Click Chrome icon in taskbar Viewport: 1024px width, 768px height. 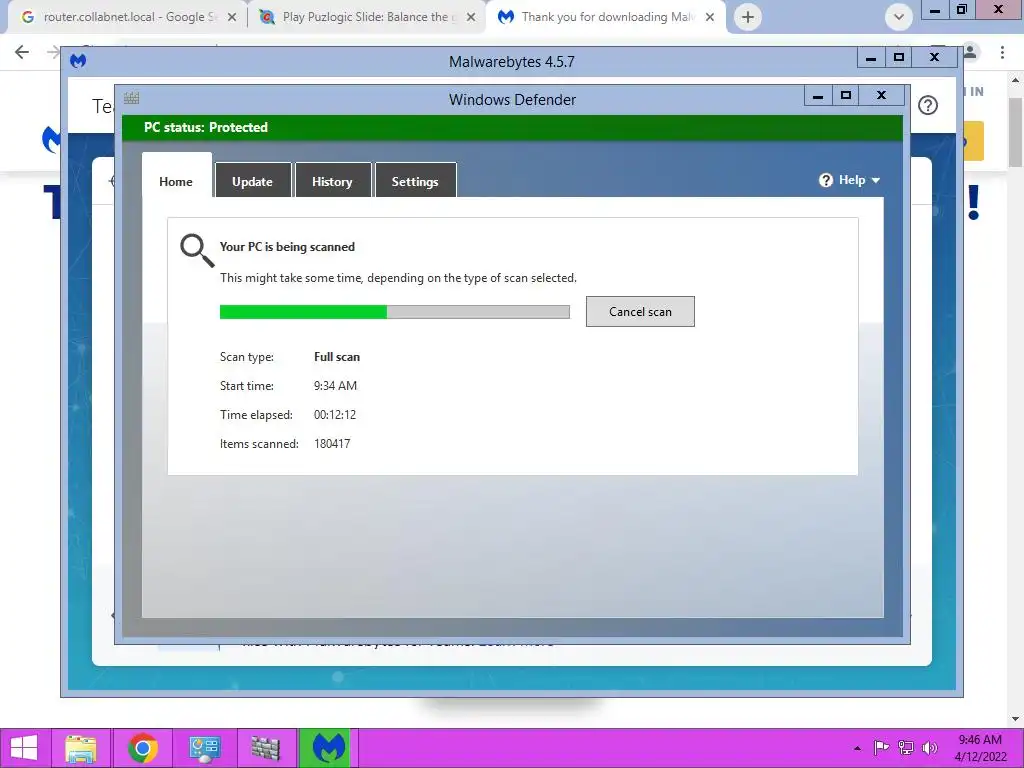143,748
